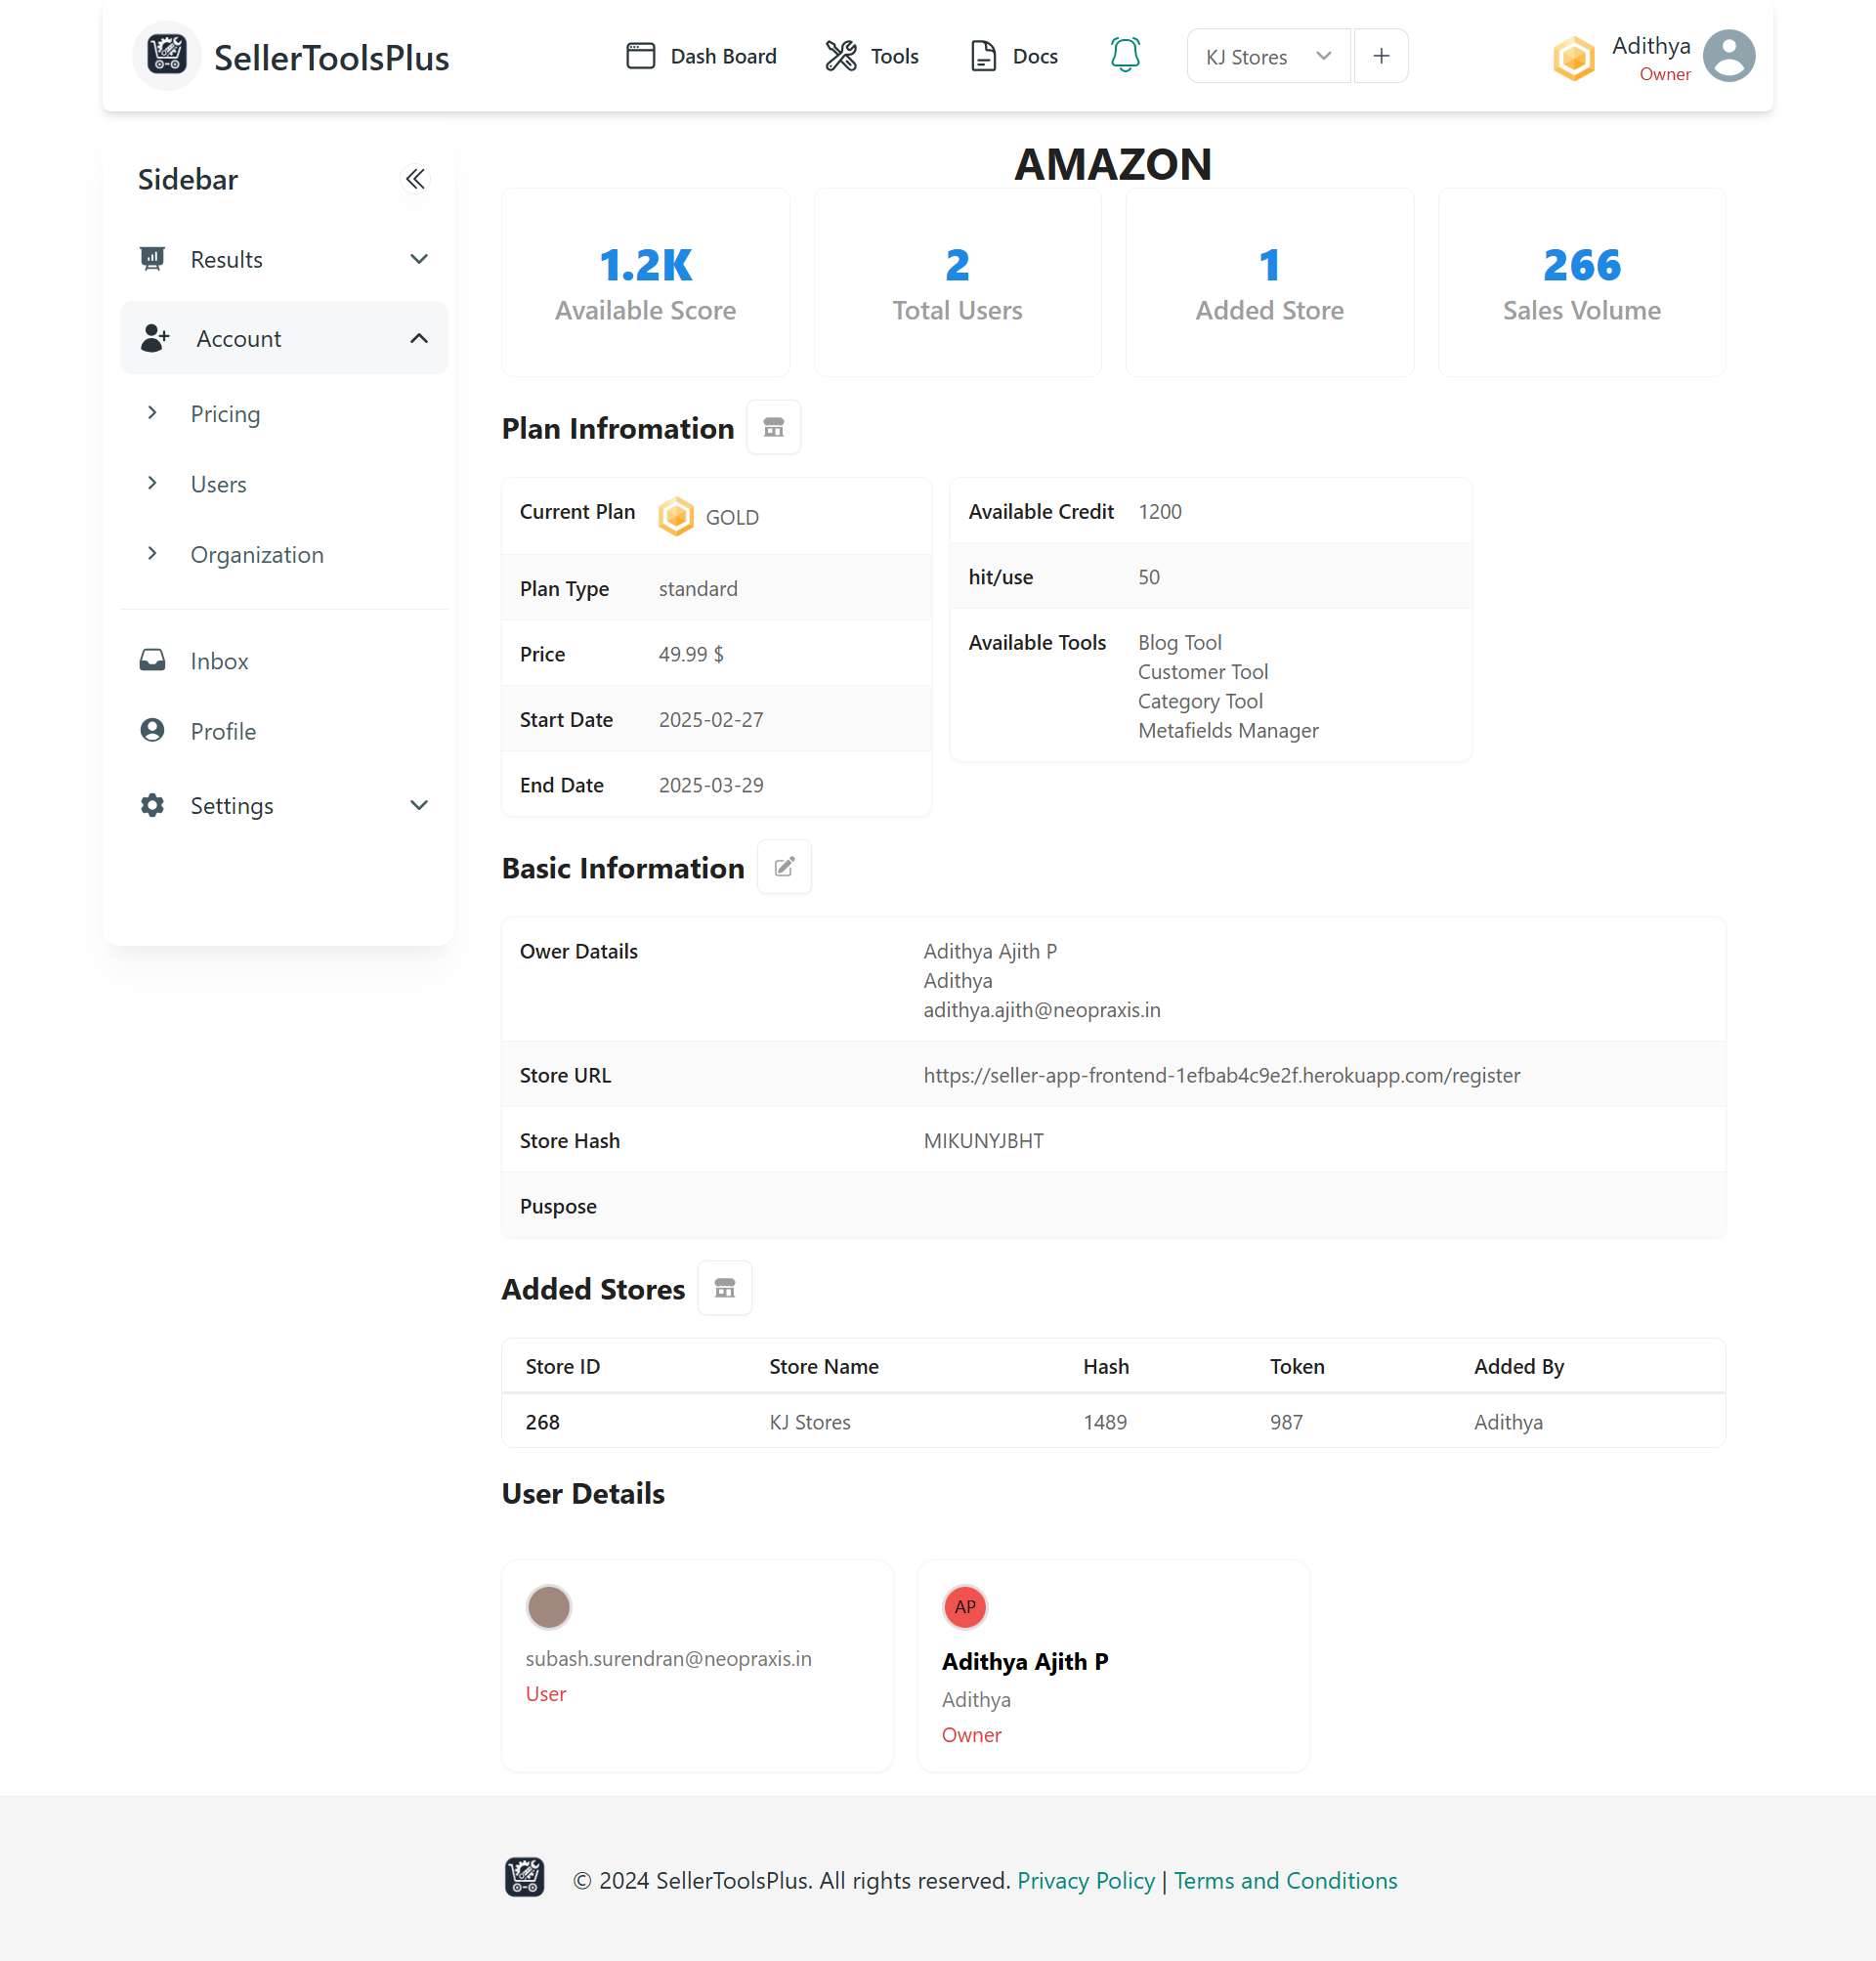Click the chevron beside Organization
Image resolution: width=1876 pixels, height=1961 pixels.
coord(152,553)
